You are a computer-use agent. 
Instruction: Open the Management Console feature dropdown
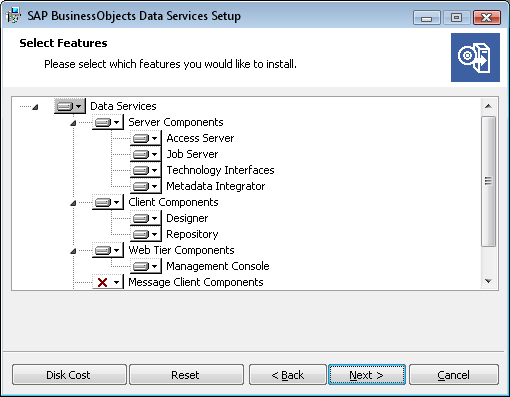pos(146,266)
